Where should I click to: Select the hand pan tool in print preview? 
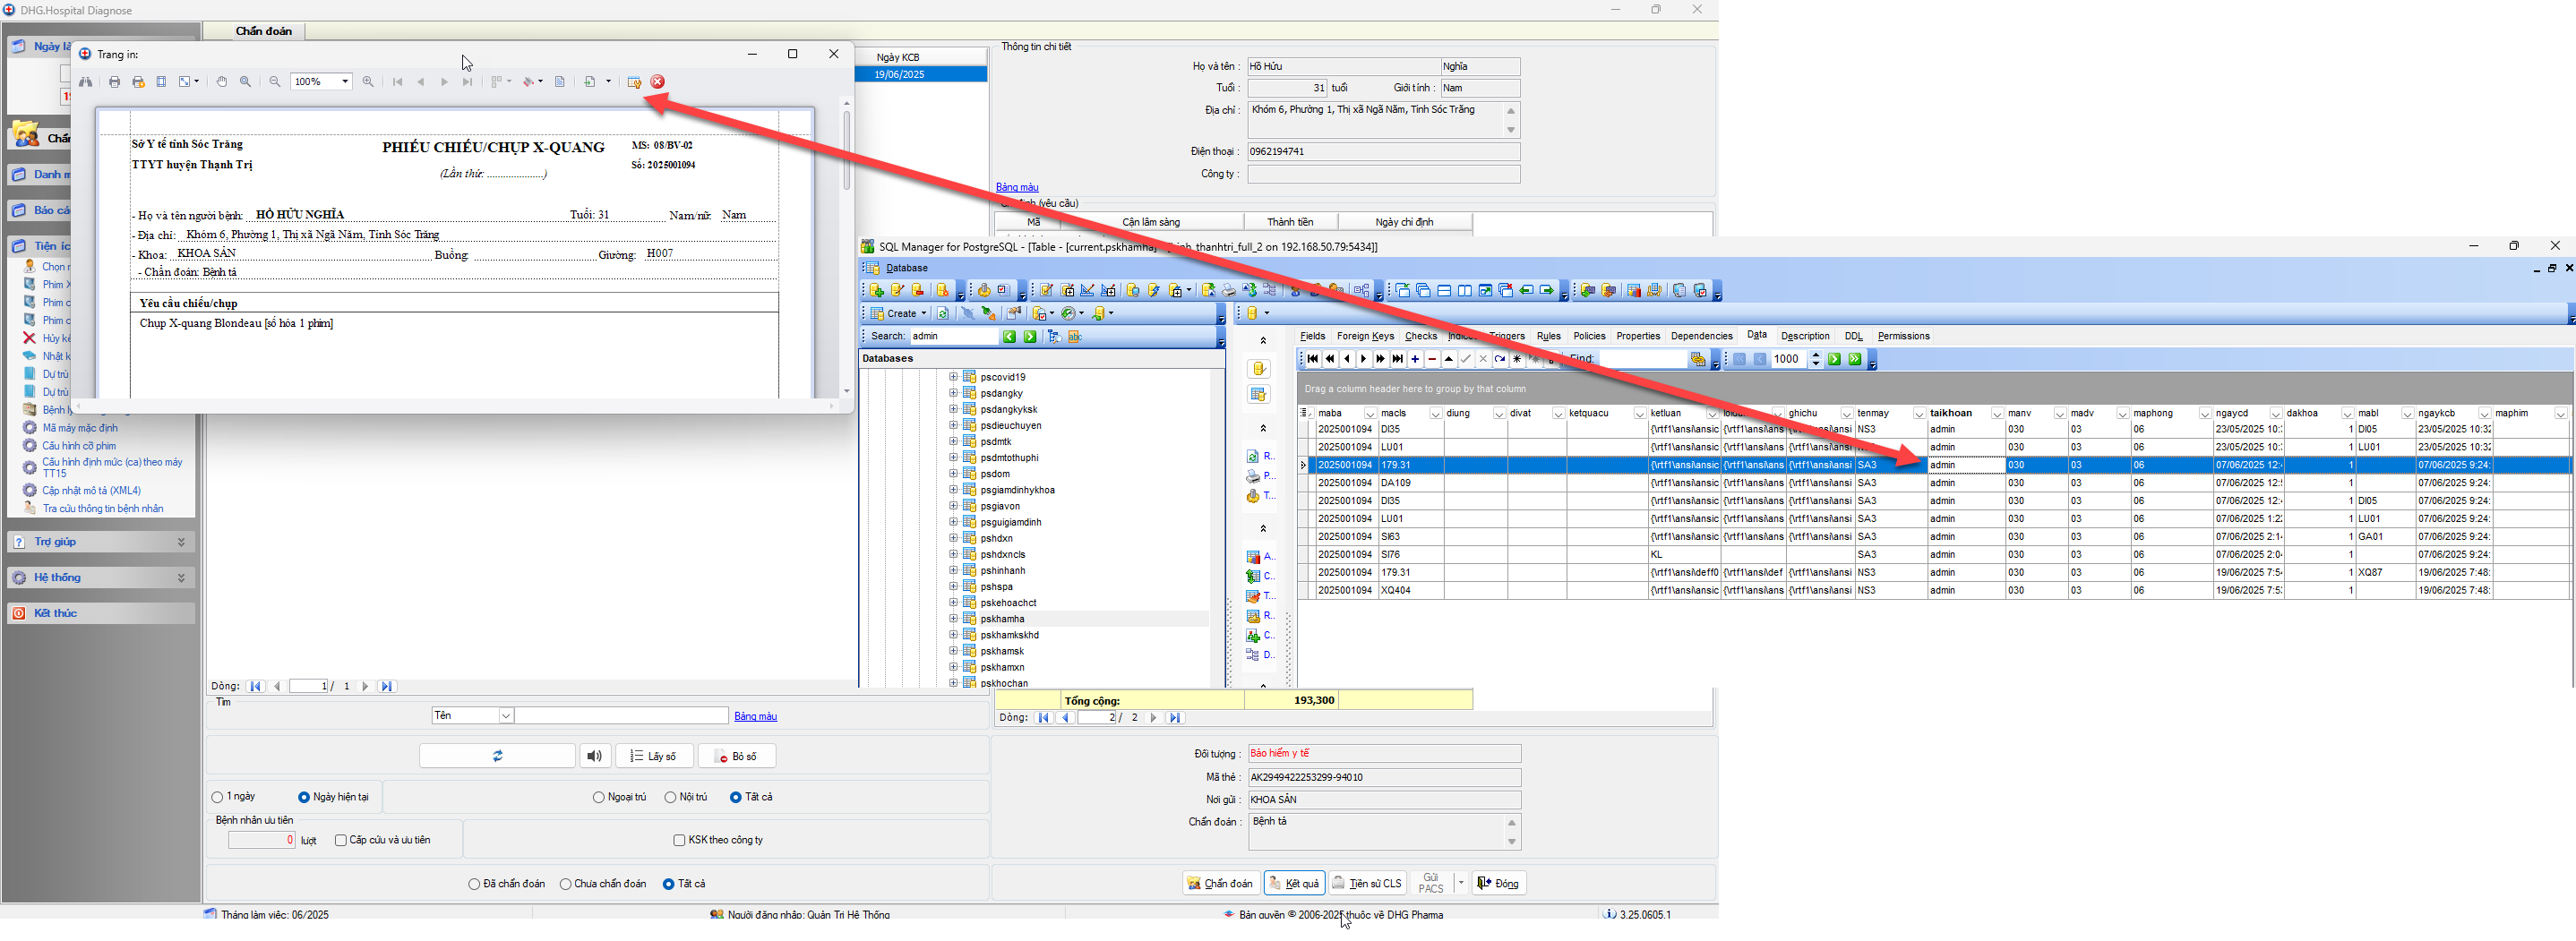222,82
